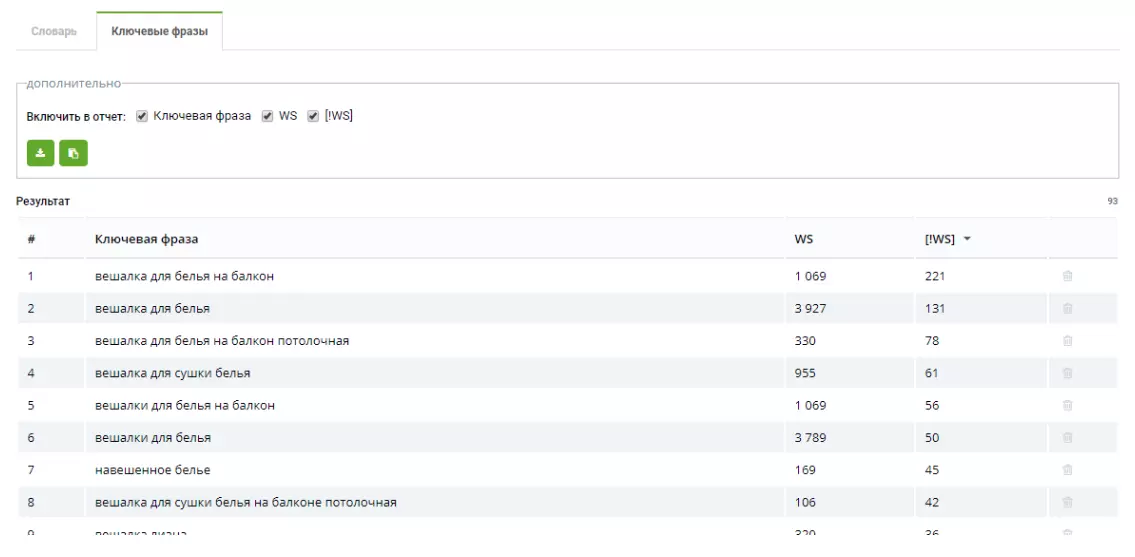Delete the "навешенное белье" row
1135x557 pixels.
point(1067,470)
